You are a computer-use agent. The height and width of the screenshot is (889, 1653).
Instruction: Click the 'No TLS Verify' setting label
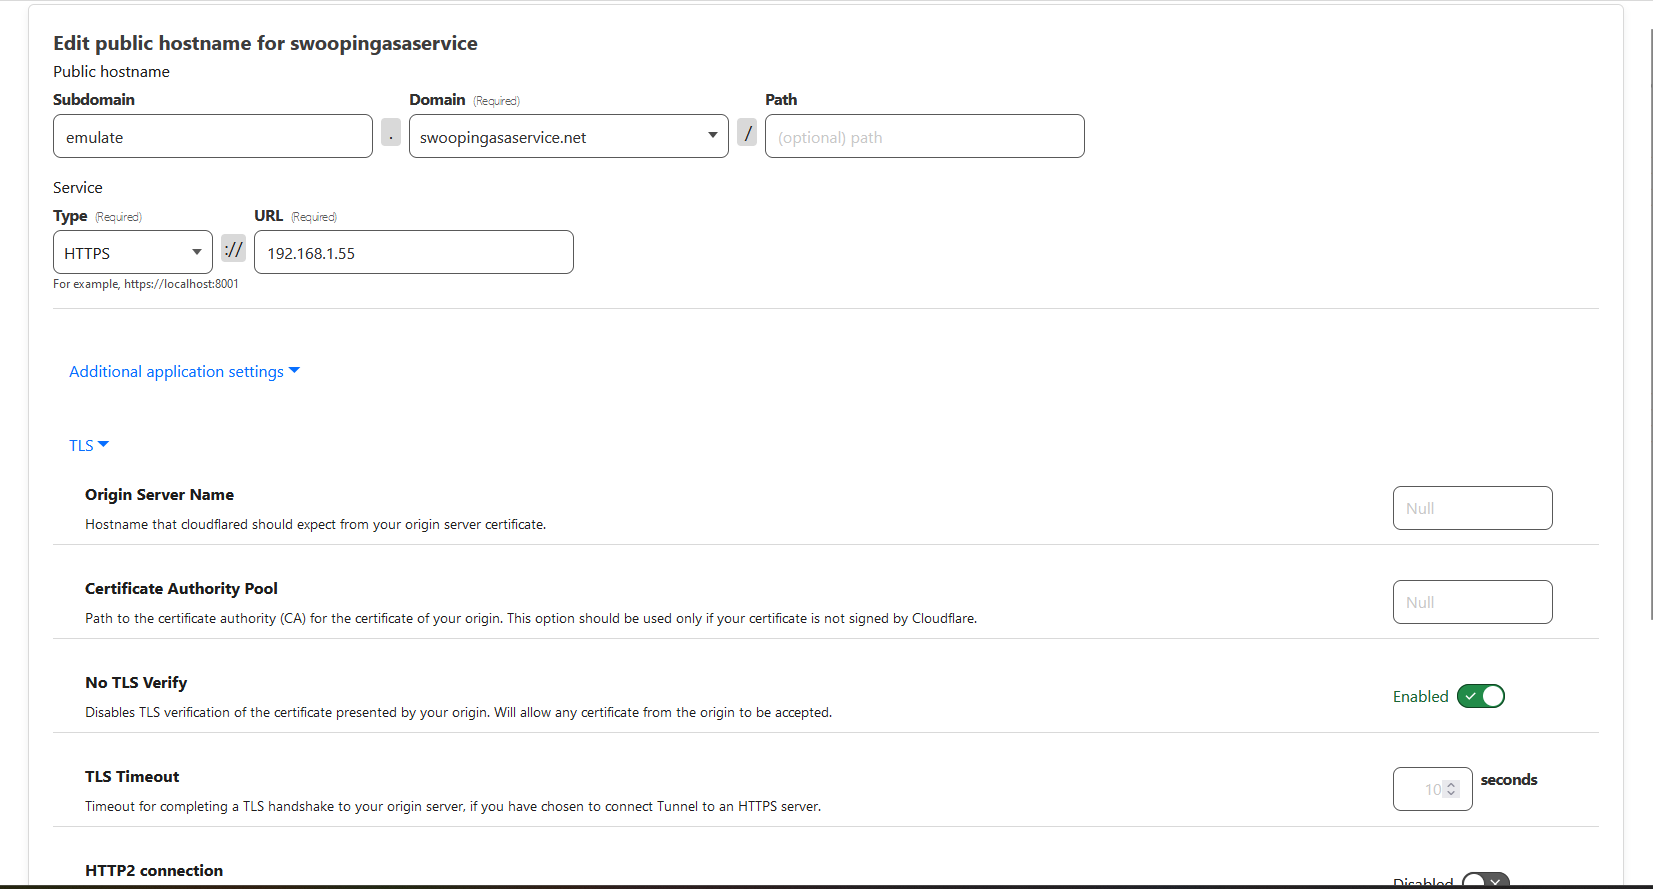(x=136, y=682)
